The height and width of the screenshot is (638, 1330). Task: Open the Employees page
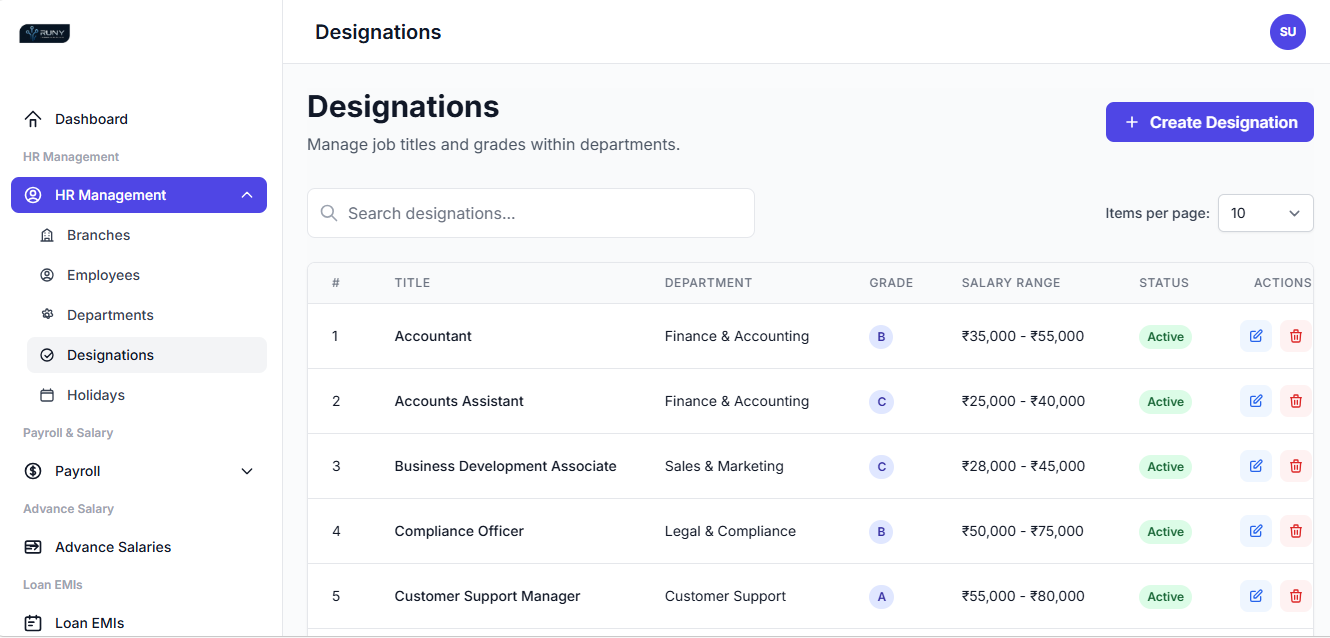(147, 275)
